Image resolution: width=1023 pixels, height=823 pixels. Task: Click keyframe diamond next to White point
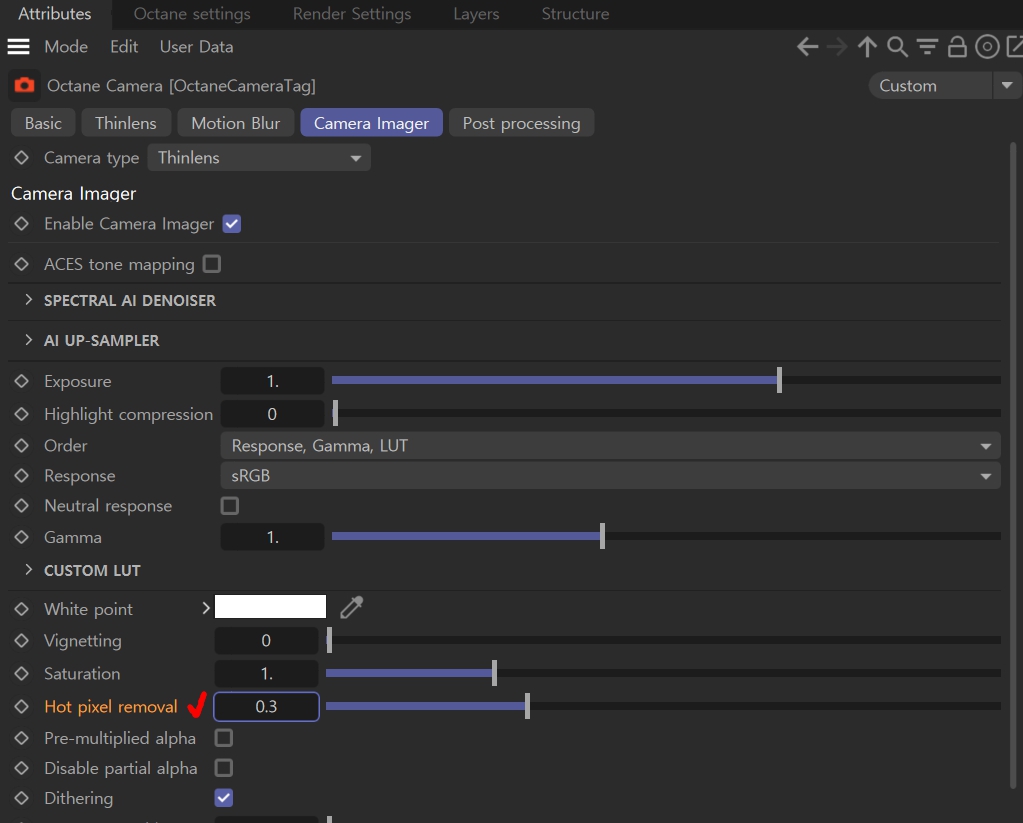tap(22, 609)
